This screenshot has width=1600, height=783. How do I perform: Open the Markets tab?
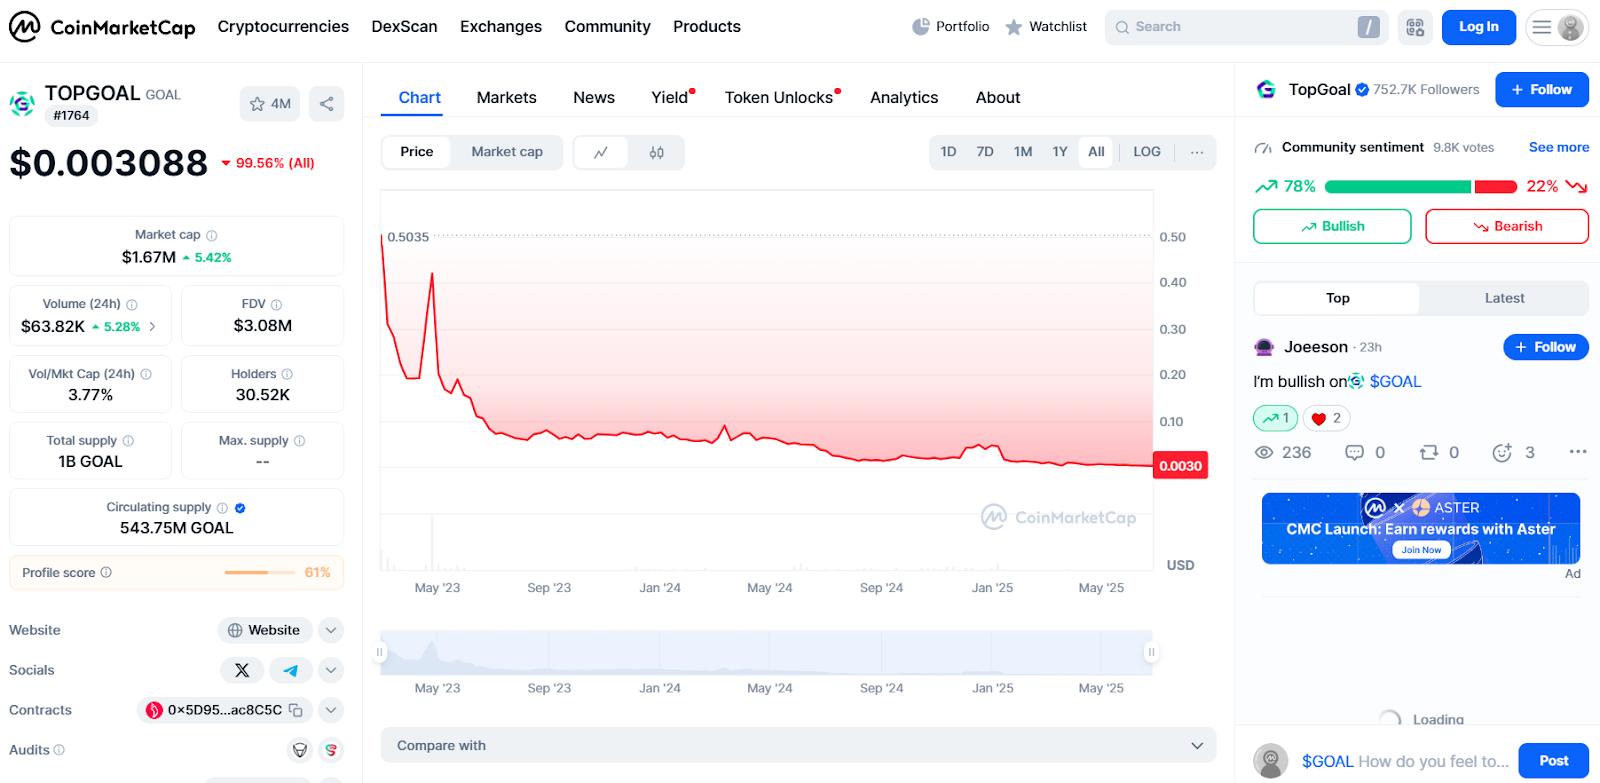(x=506, y=97)
